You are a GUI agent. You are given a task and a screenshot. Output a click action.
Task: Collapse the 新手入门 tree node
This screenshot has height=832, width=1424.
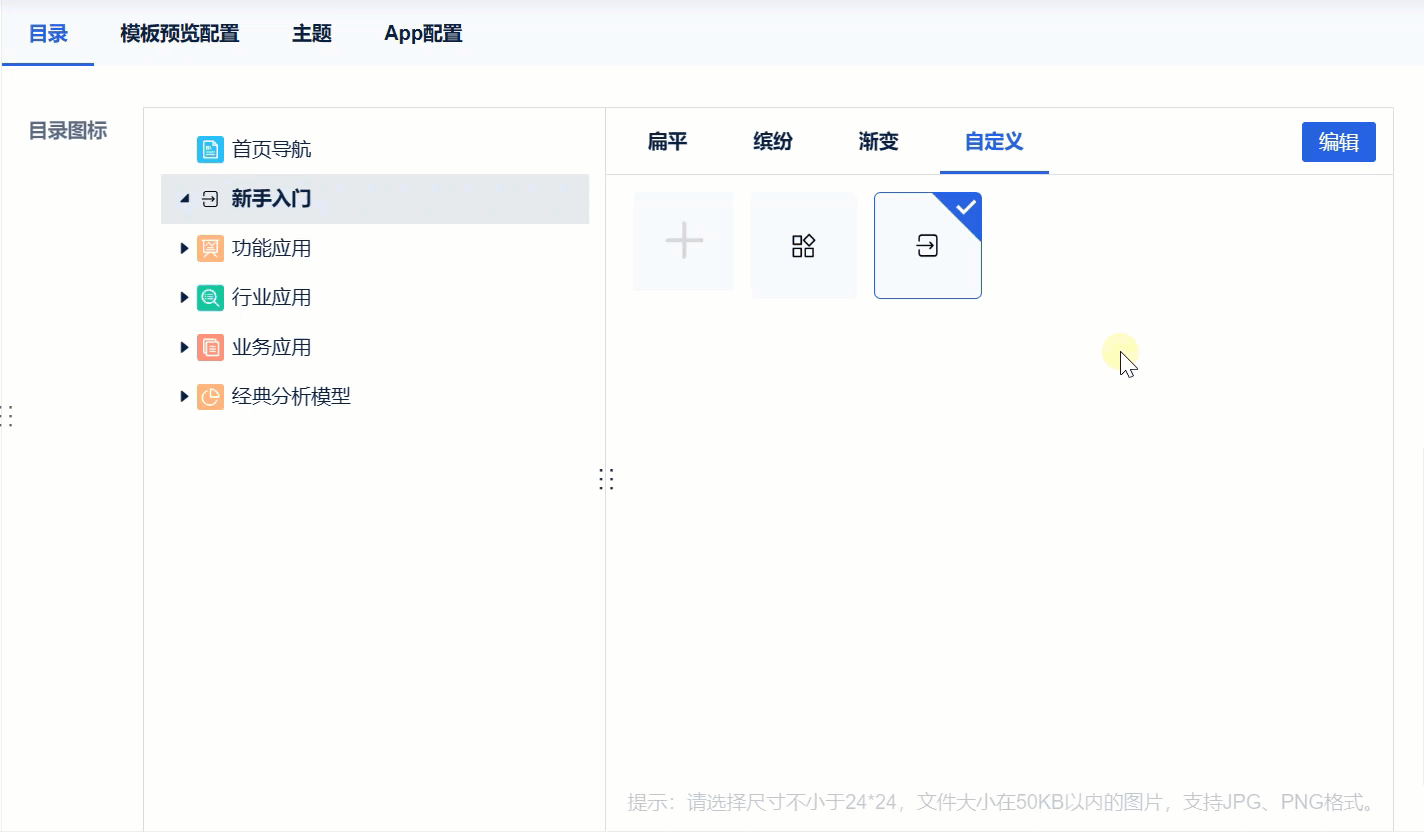[x=185, y=199]
